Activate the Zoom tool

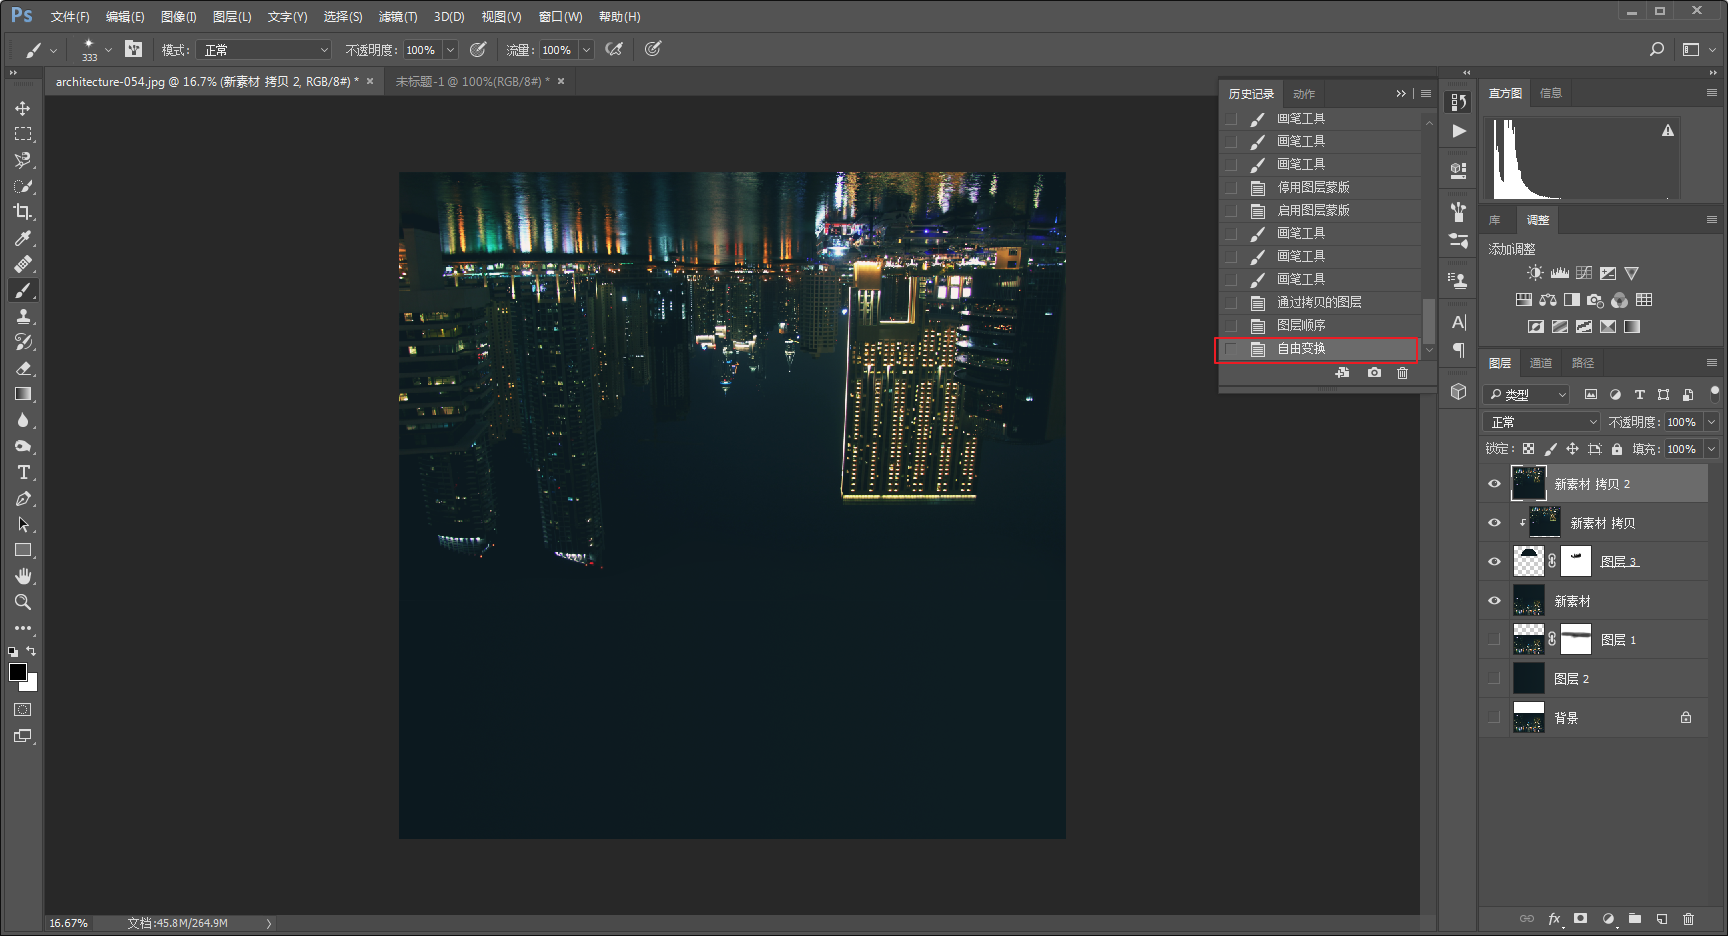click(23, 602)
